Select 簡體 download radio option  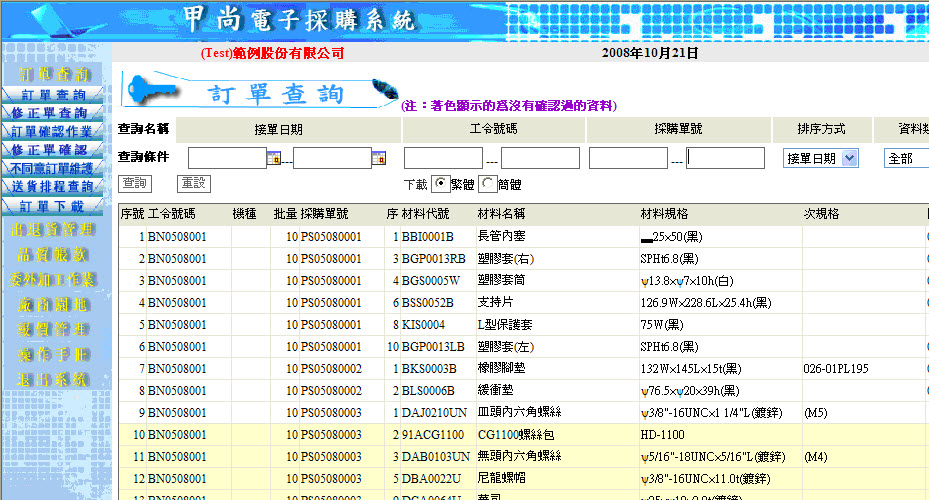click(488, 184)
